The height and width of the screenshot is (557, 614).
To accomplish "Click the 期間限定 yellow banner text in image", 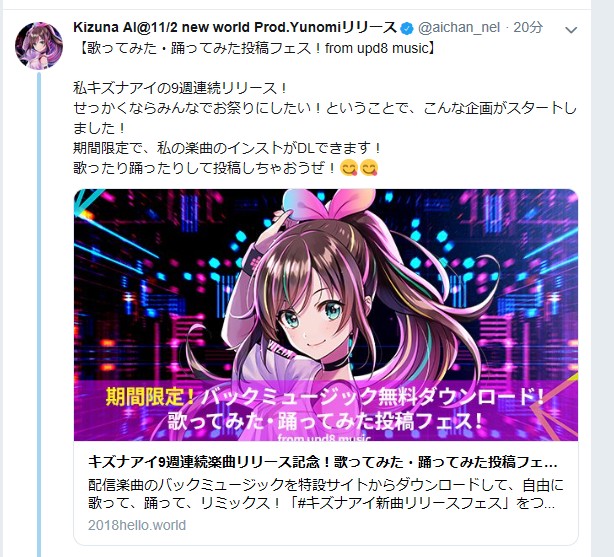I will tap(149, 397).
